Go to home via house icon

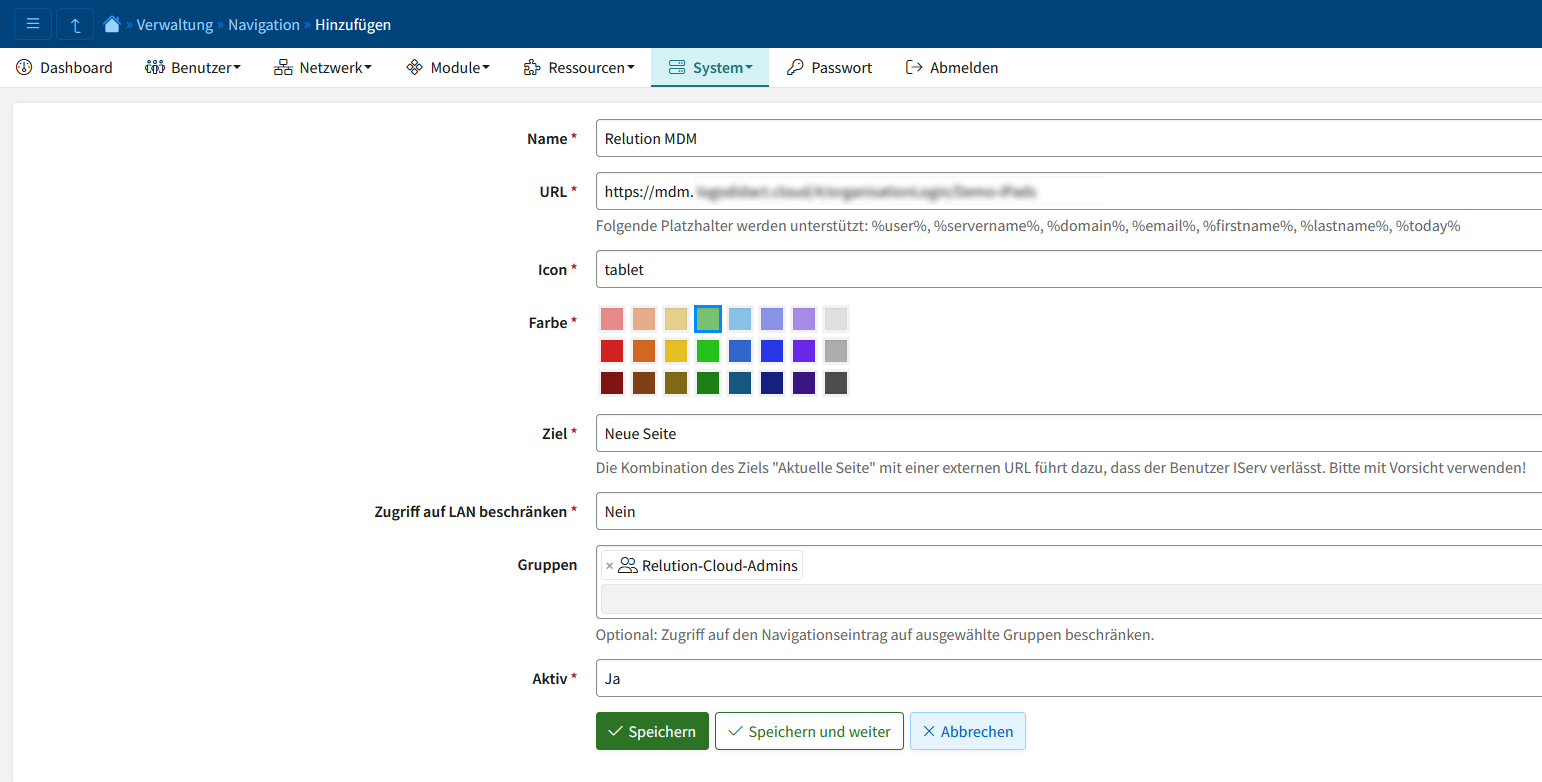click(112, 24)
